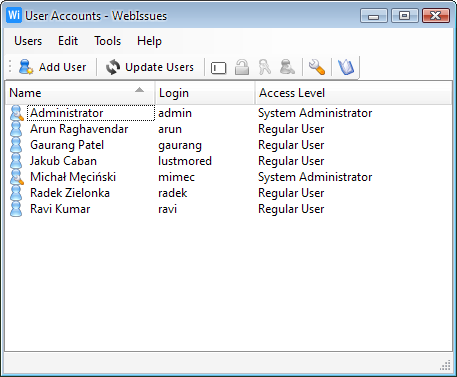Select Ravi Kumar in the list

[60, 209]
